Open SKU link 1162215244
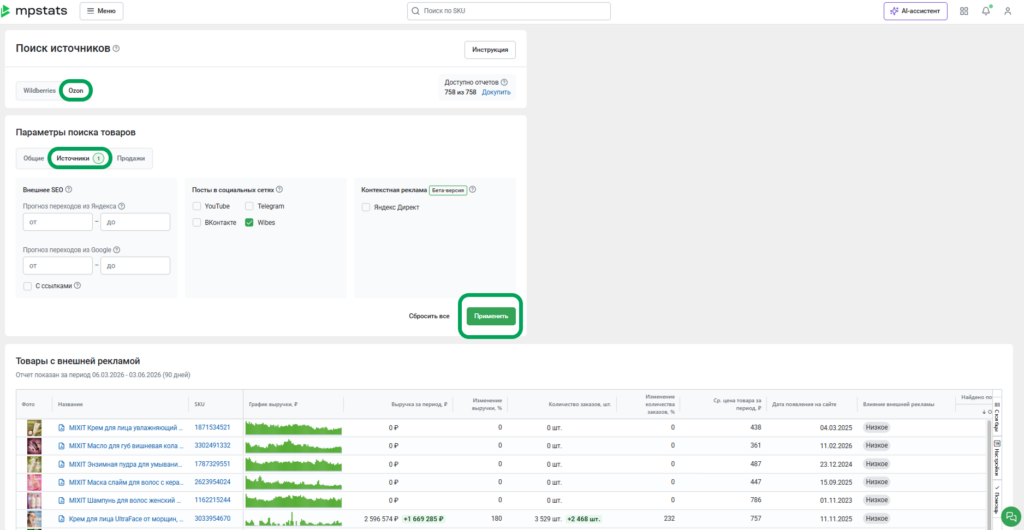This screenshot has height=530, width=1024. (x=212, y=501)
